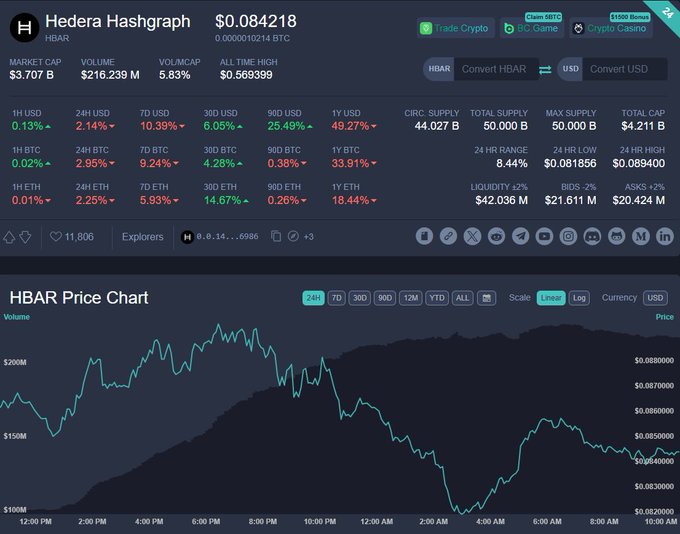Image resolution: width=680 pixels, height=534 pixels.
Task: Click the Price axis label
Action: (664, 317)
